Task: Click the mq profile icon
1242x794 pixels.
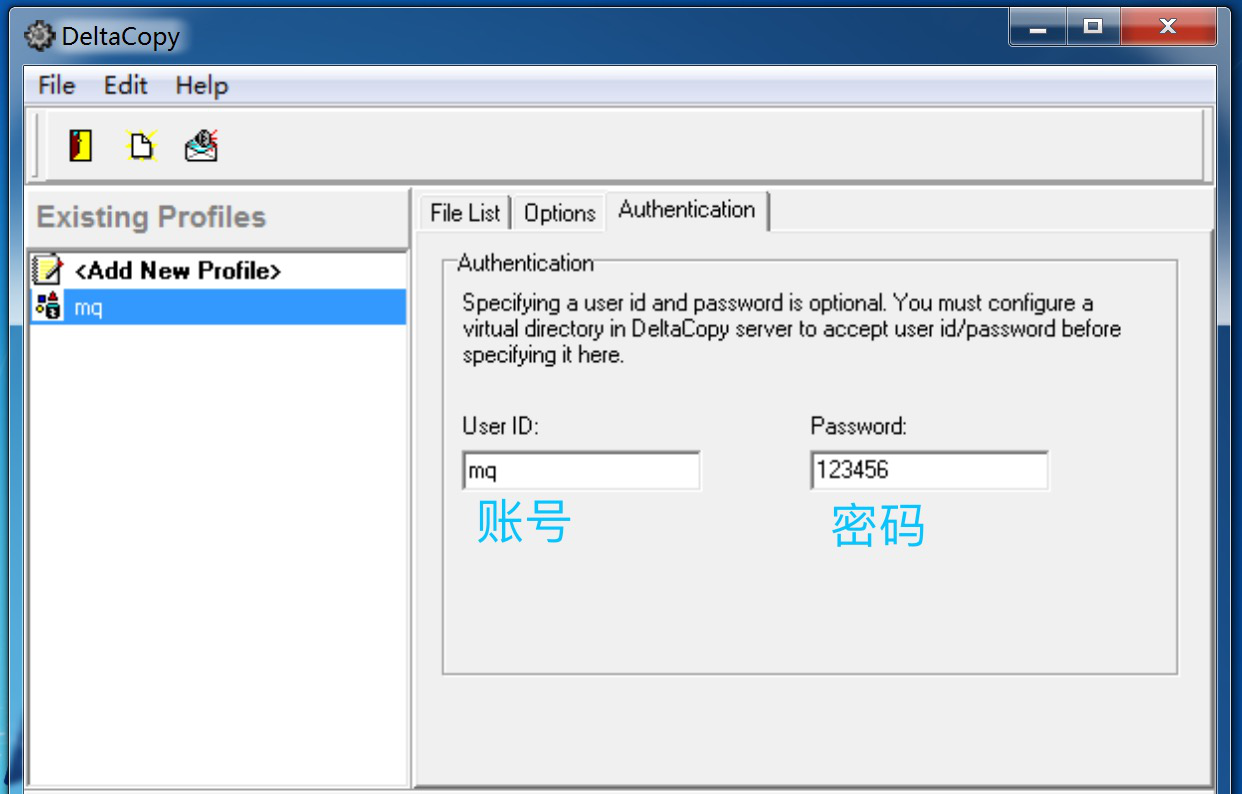Action: point(47,307)
